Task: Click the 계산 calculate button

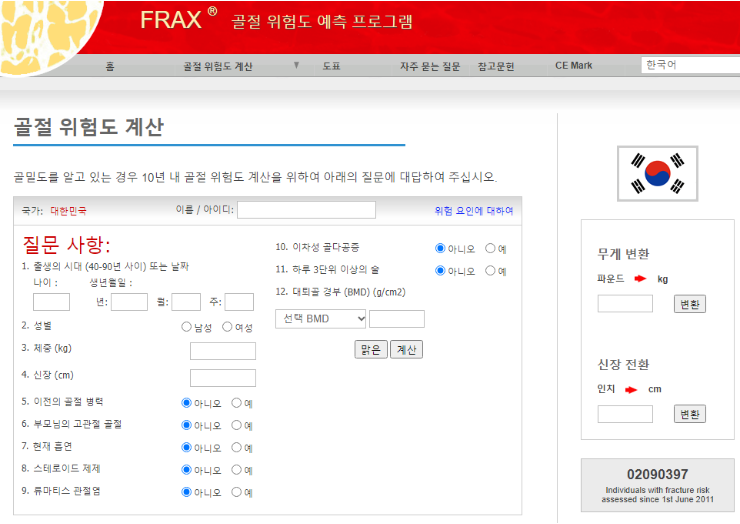Action: click(406, 349)
